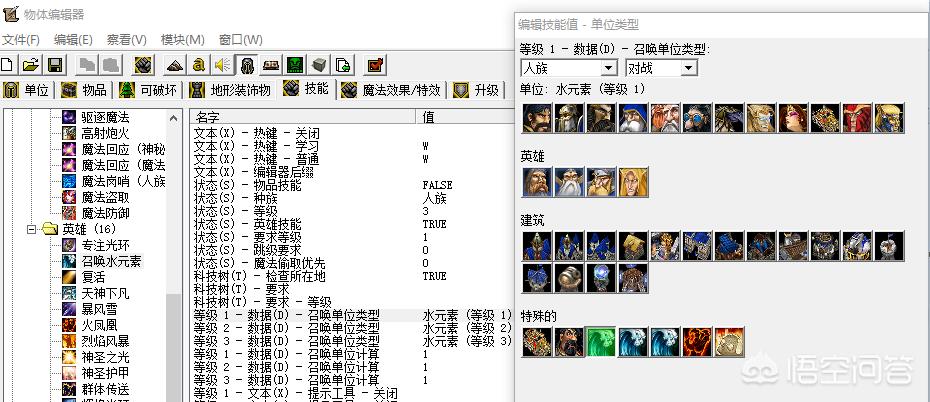
Task: Open the 文件(F) menu
Action: 20,40
